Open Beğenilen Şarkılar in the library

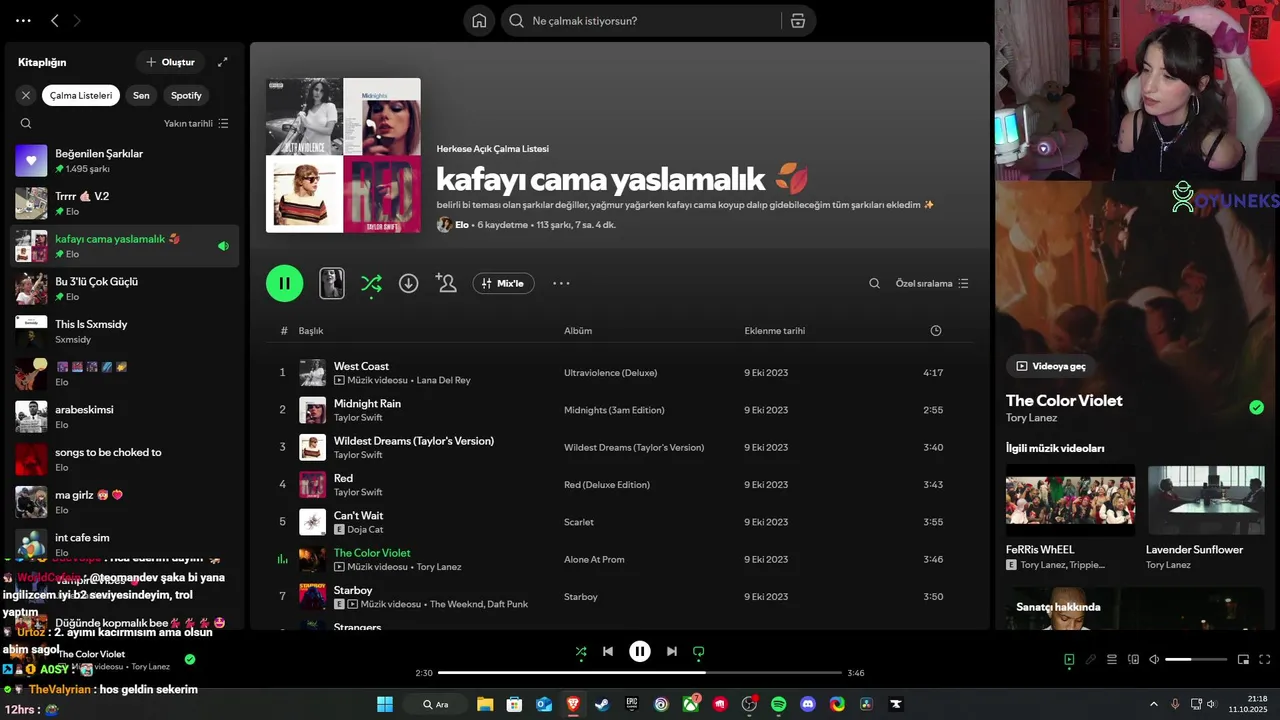(x=125, y=160)
